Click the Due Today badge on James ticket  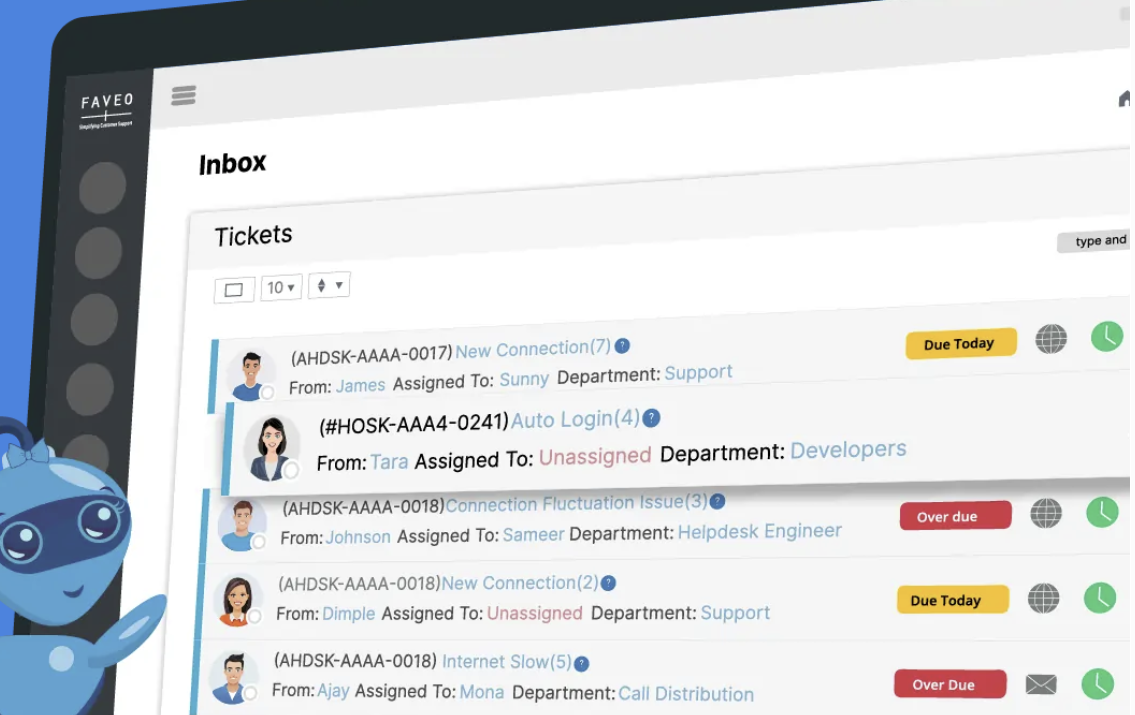[961, 344]
